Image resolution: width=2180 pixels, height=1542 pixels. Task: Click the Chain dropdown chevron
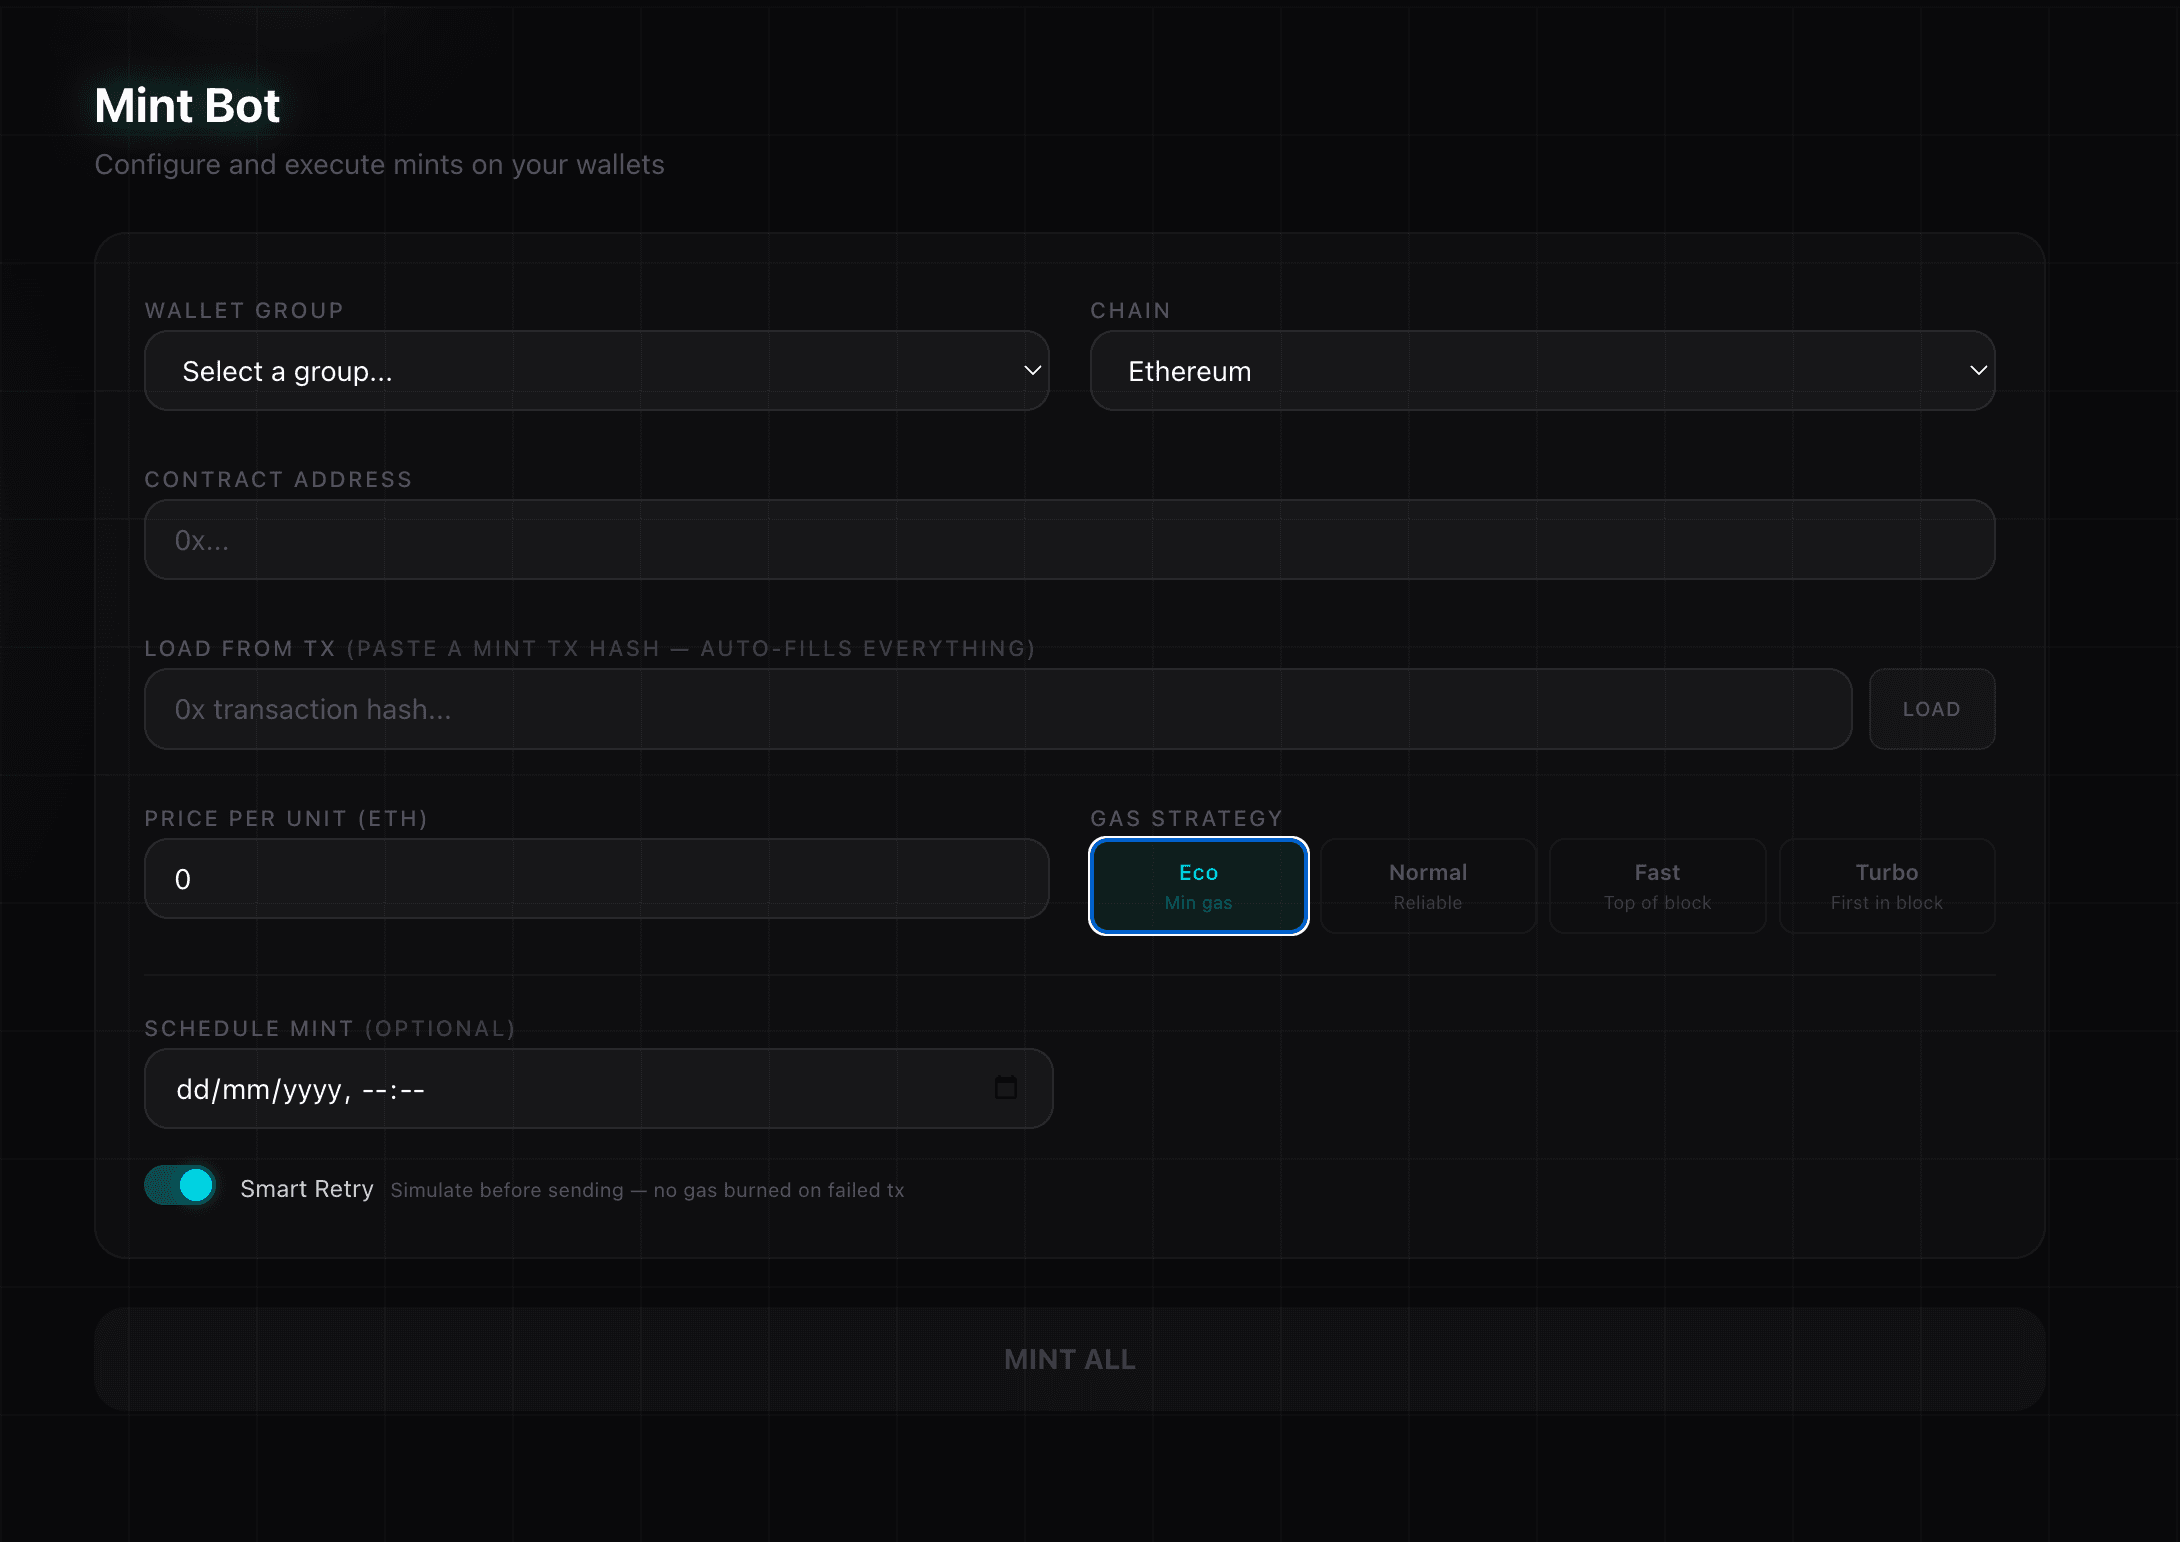pos(1978,370)
